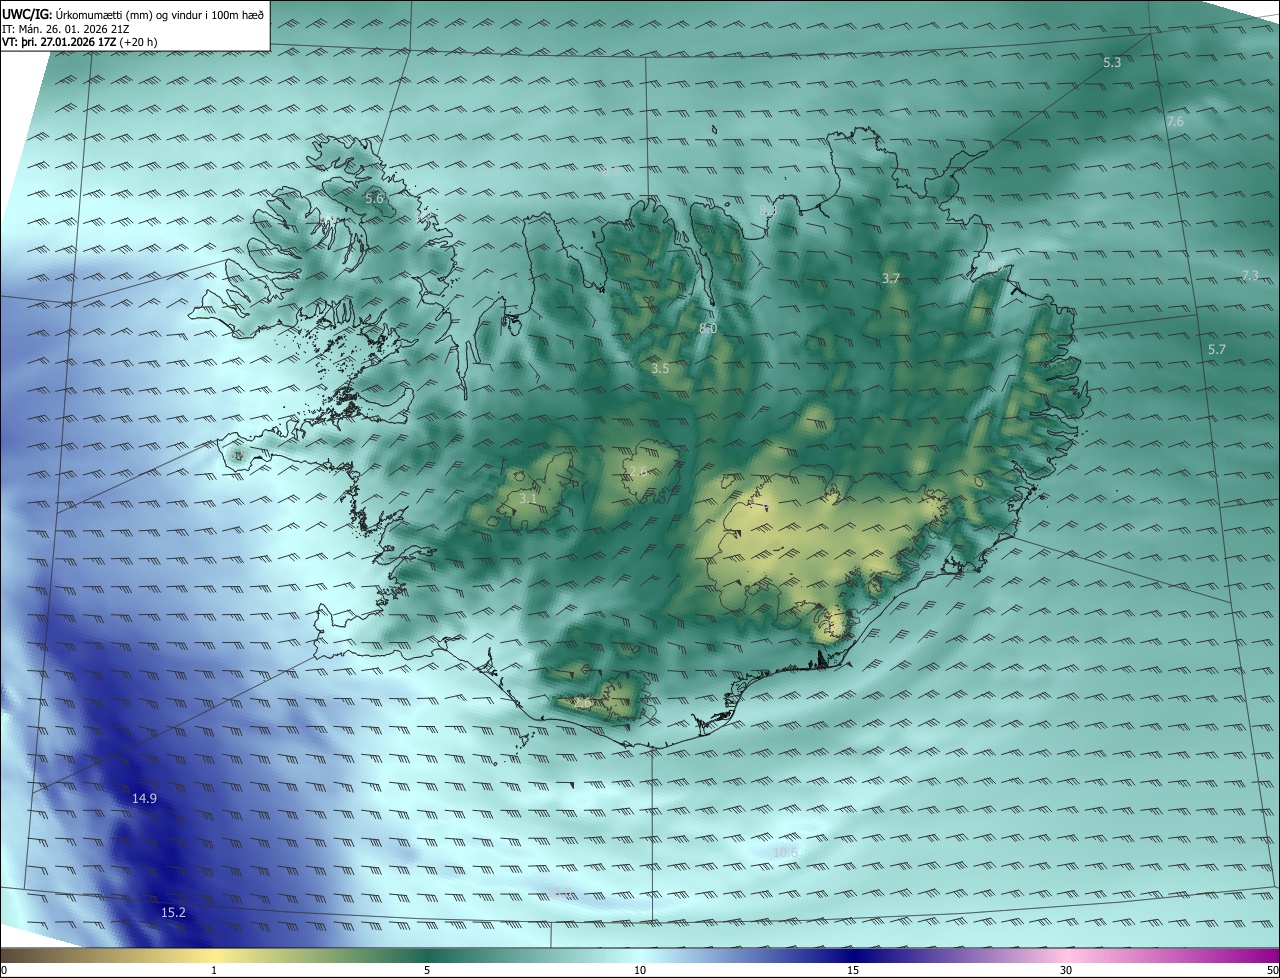
Task: Click the 7.6 value on the map
Action: coord(1175,121)
